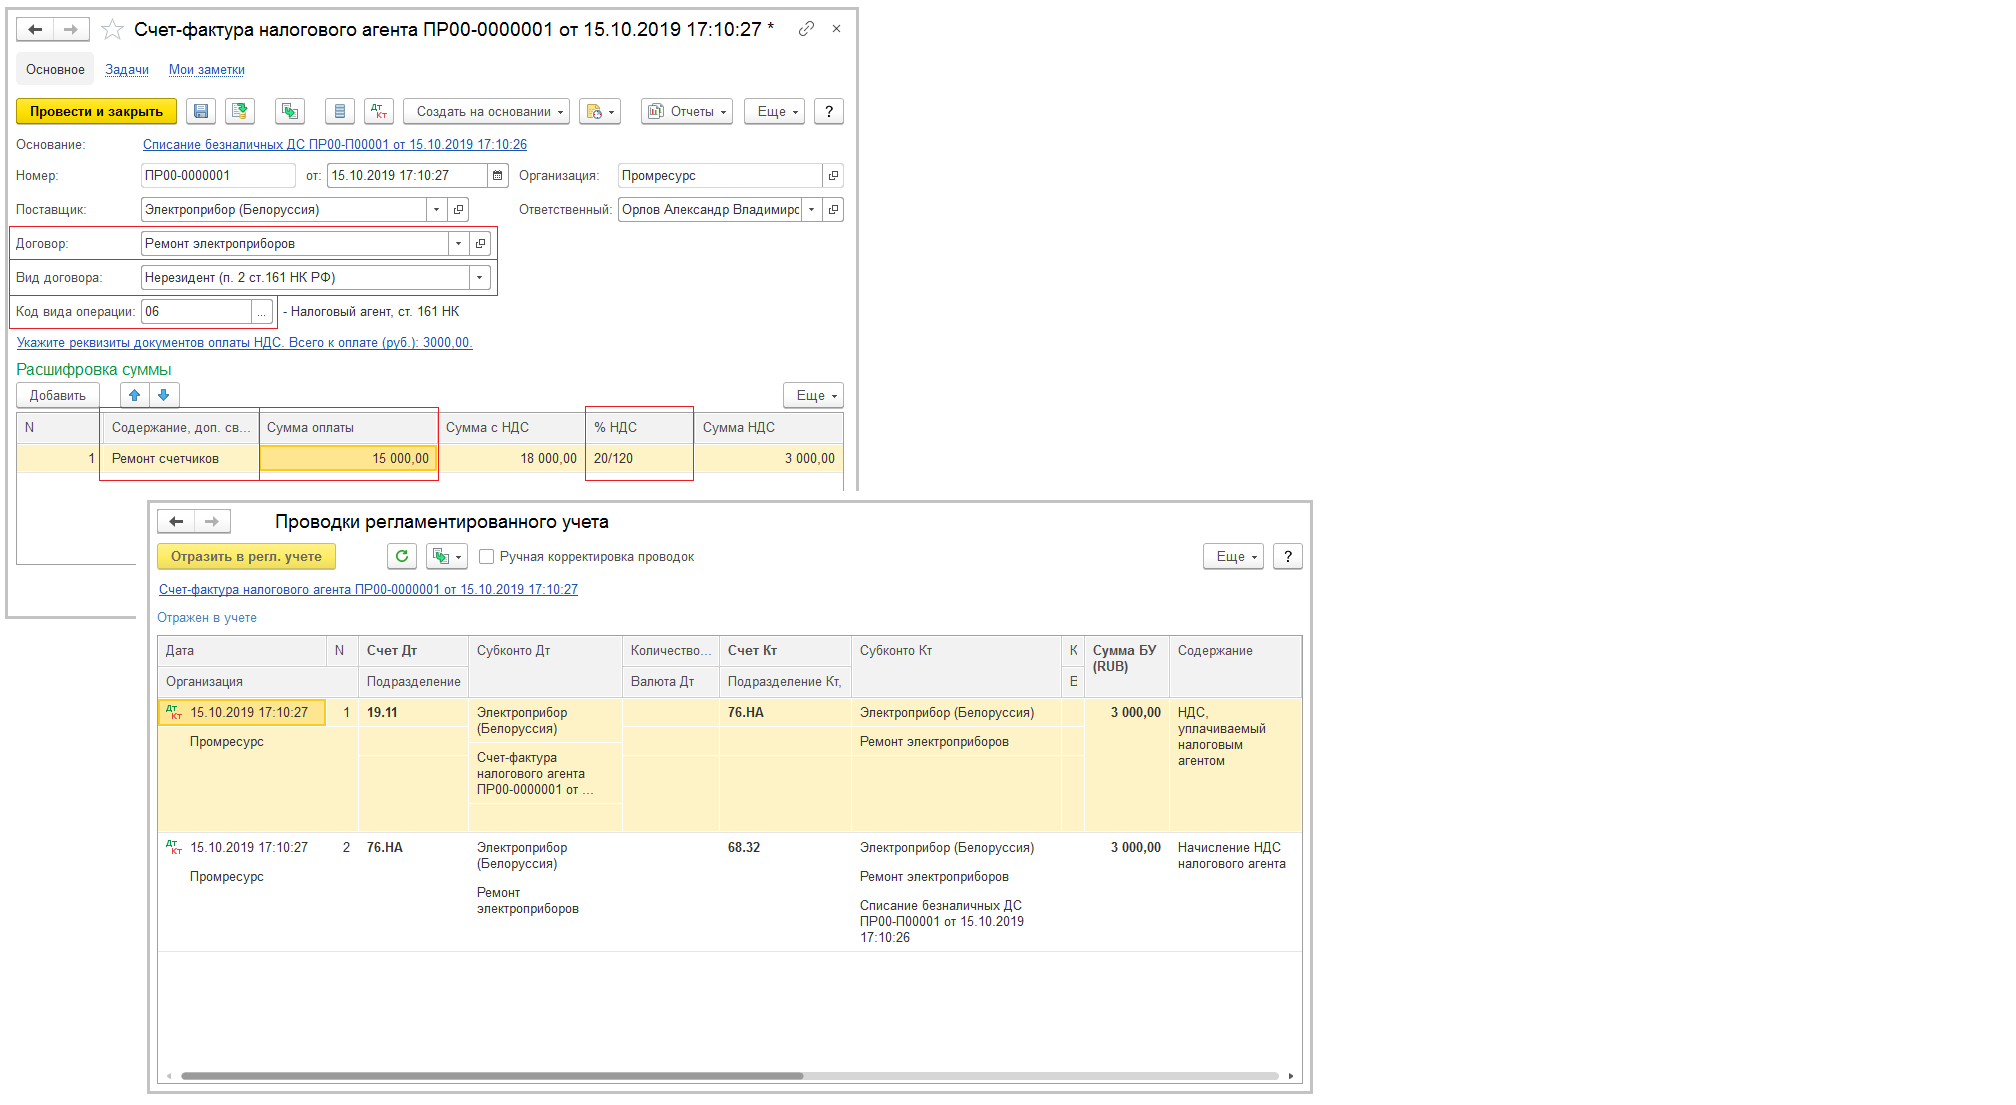Screen dimensions: 2016x1105
Task: Open the Отчеты dropdown menu
Action: pyautogui.click(x=686, y=111)
